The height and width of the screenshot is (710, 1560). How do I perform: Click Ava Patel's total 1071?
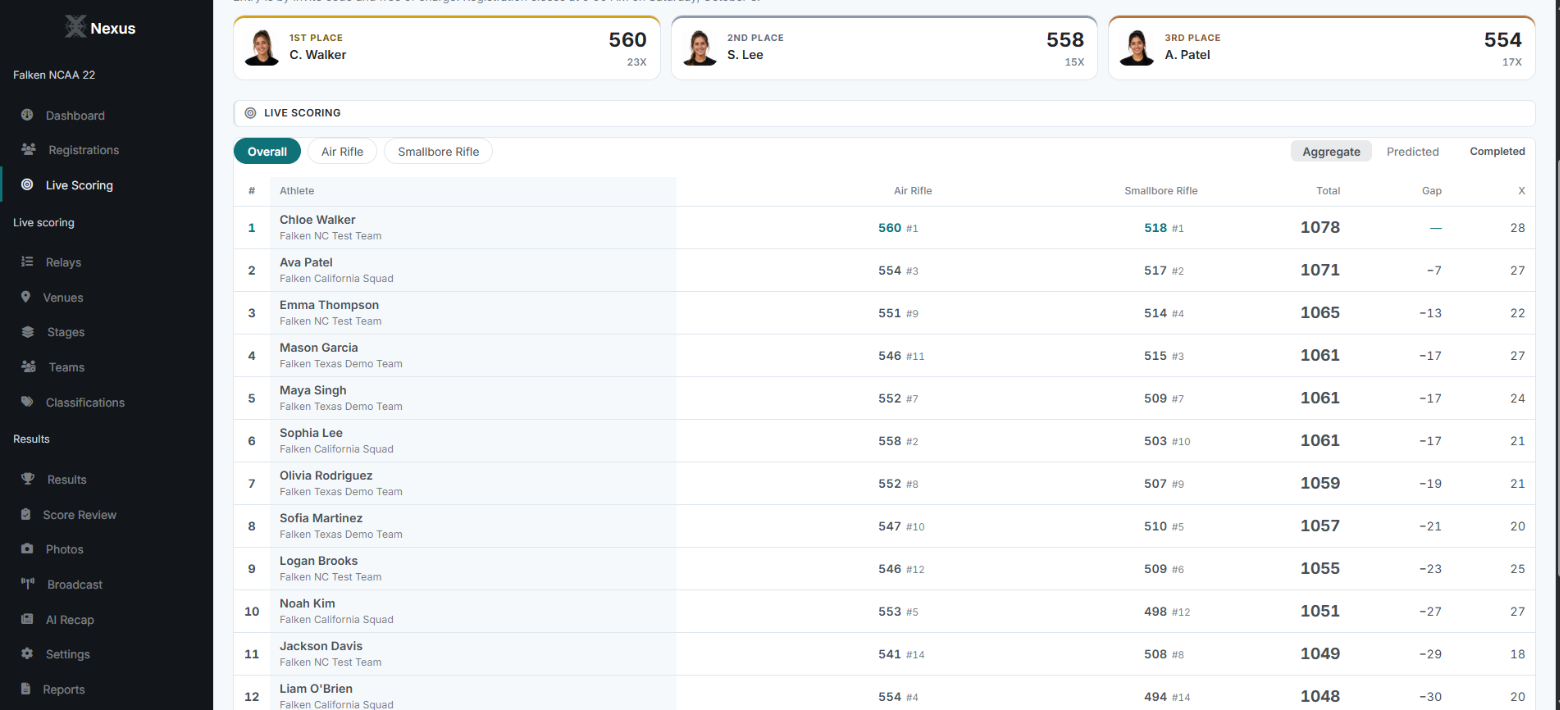coord(1320,270)
